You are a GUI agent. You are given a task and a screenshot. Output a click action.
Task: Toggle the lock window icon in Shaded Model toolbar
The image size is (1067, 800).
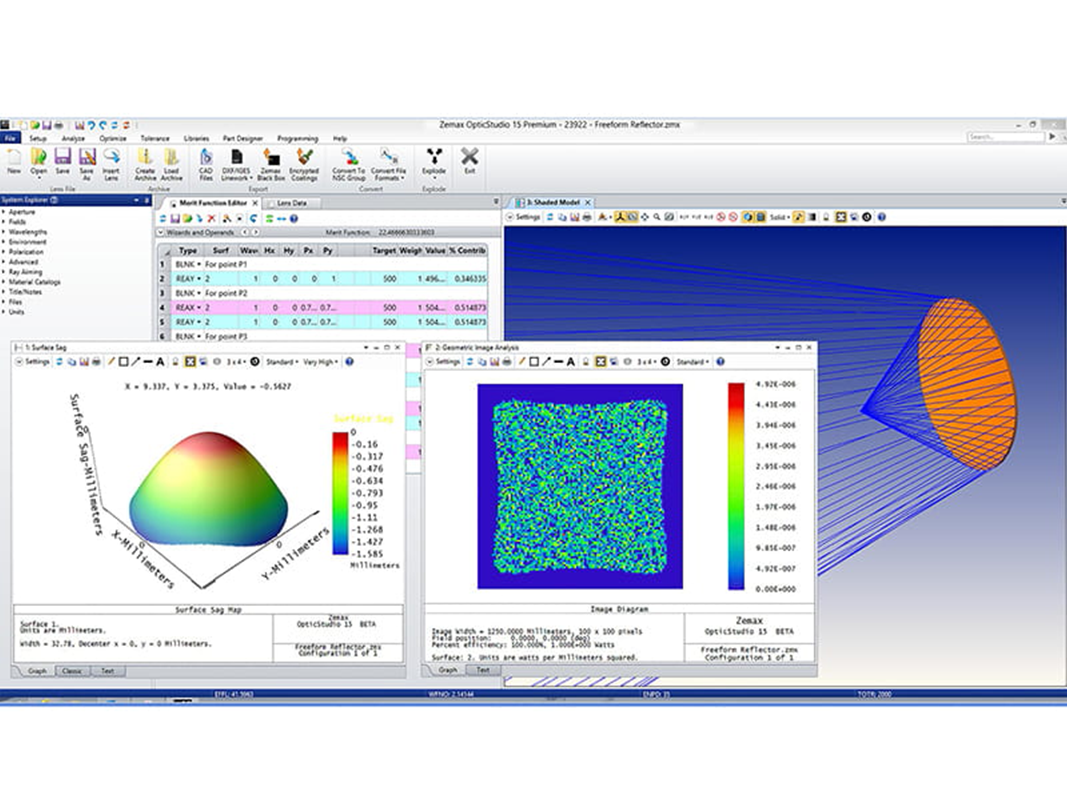pyautogui.click(x=826, y=217)
